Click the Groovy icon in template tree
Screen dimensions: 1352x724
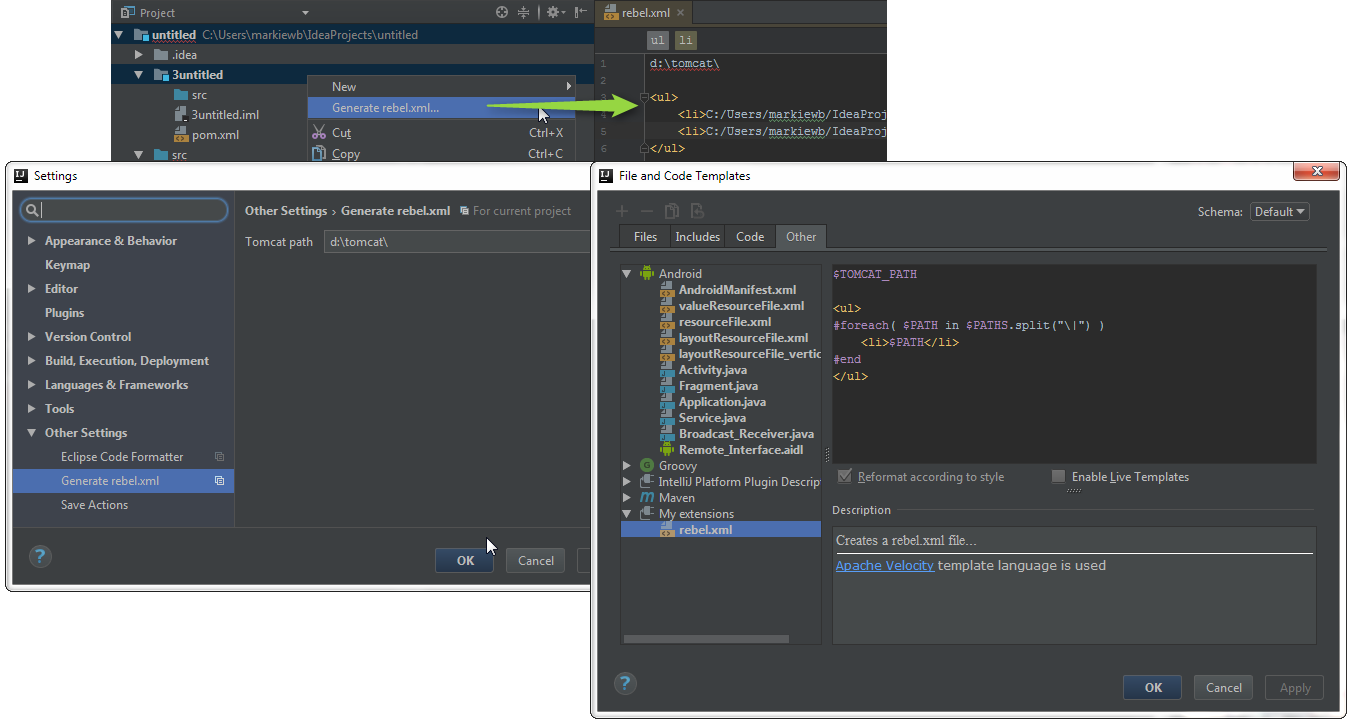647,465
